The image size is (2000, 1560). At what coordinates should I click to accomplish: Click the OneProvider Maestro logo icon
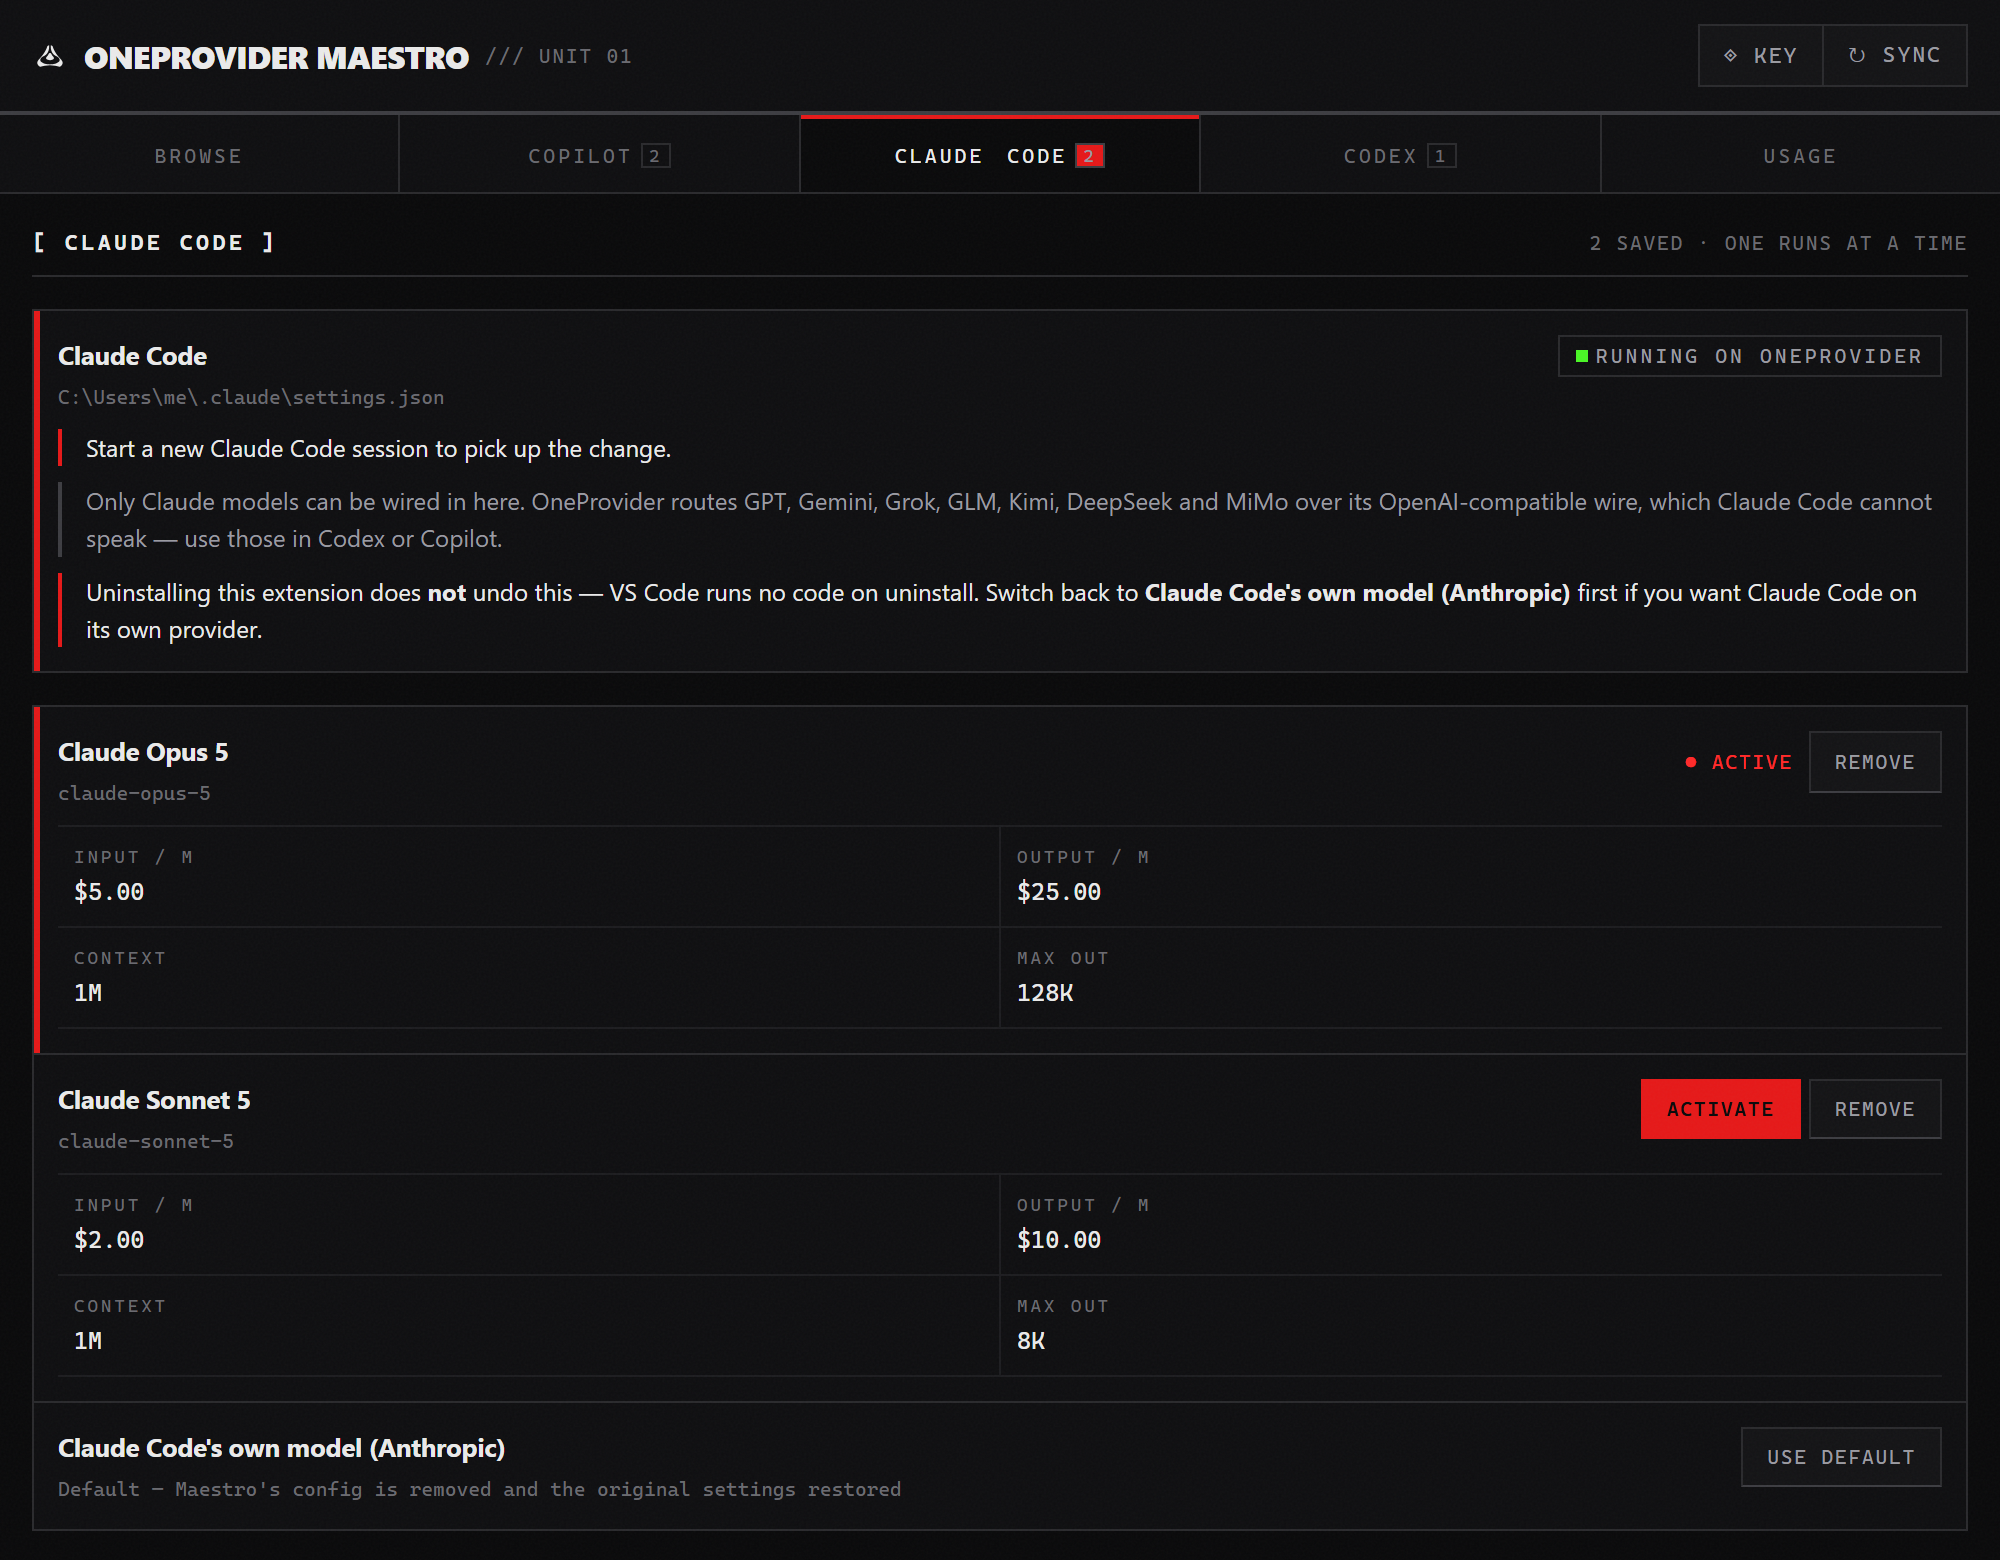(x=50, y=57)
